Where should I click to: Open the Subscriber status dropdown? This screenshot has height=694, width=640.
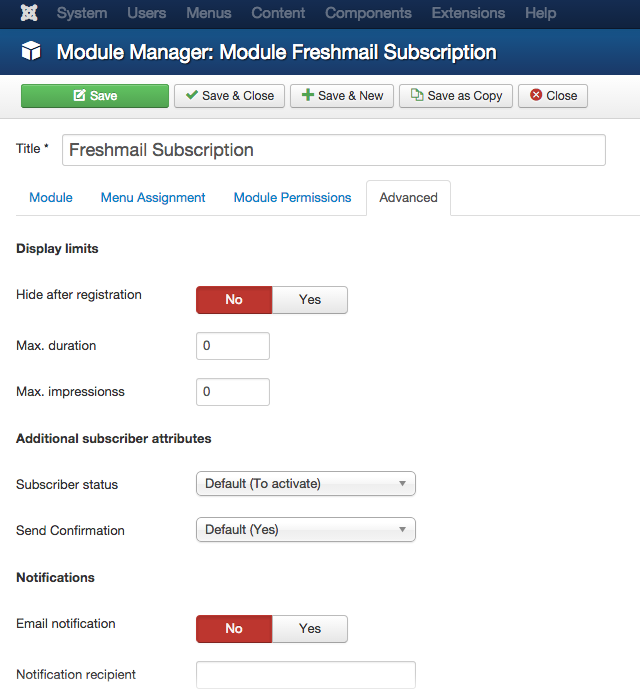coord(306,484)
